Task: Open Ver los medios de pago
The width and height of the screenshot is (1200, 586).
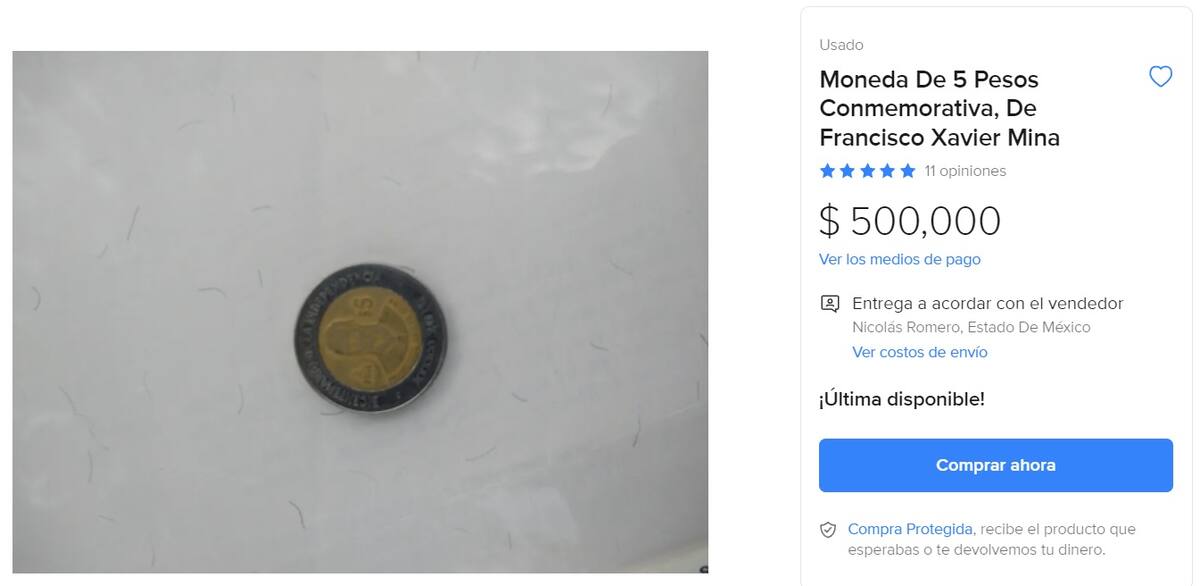Action: coord(900,259)
